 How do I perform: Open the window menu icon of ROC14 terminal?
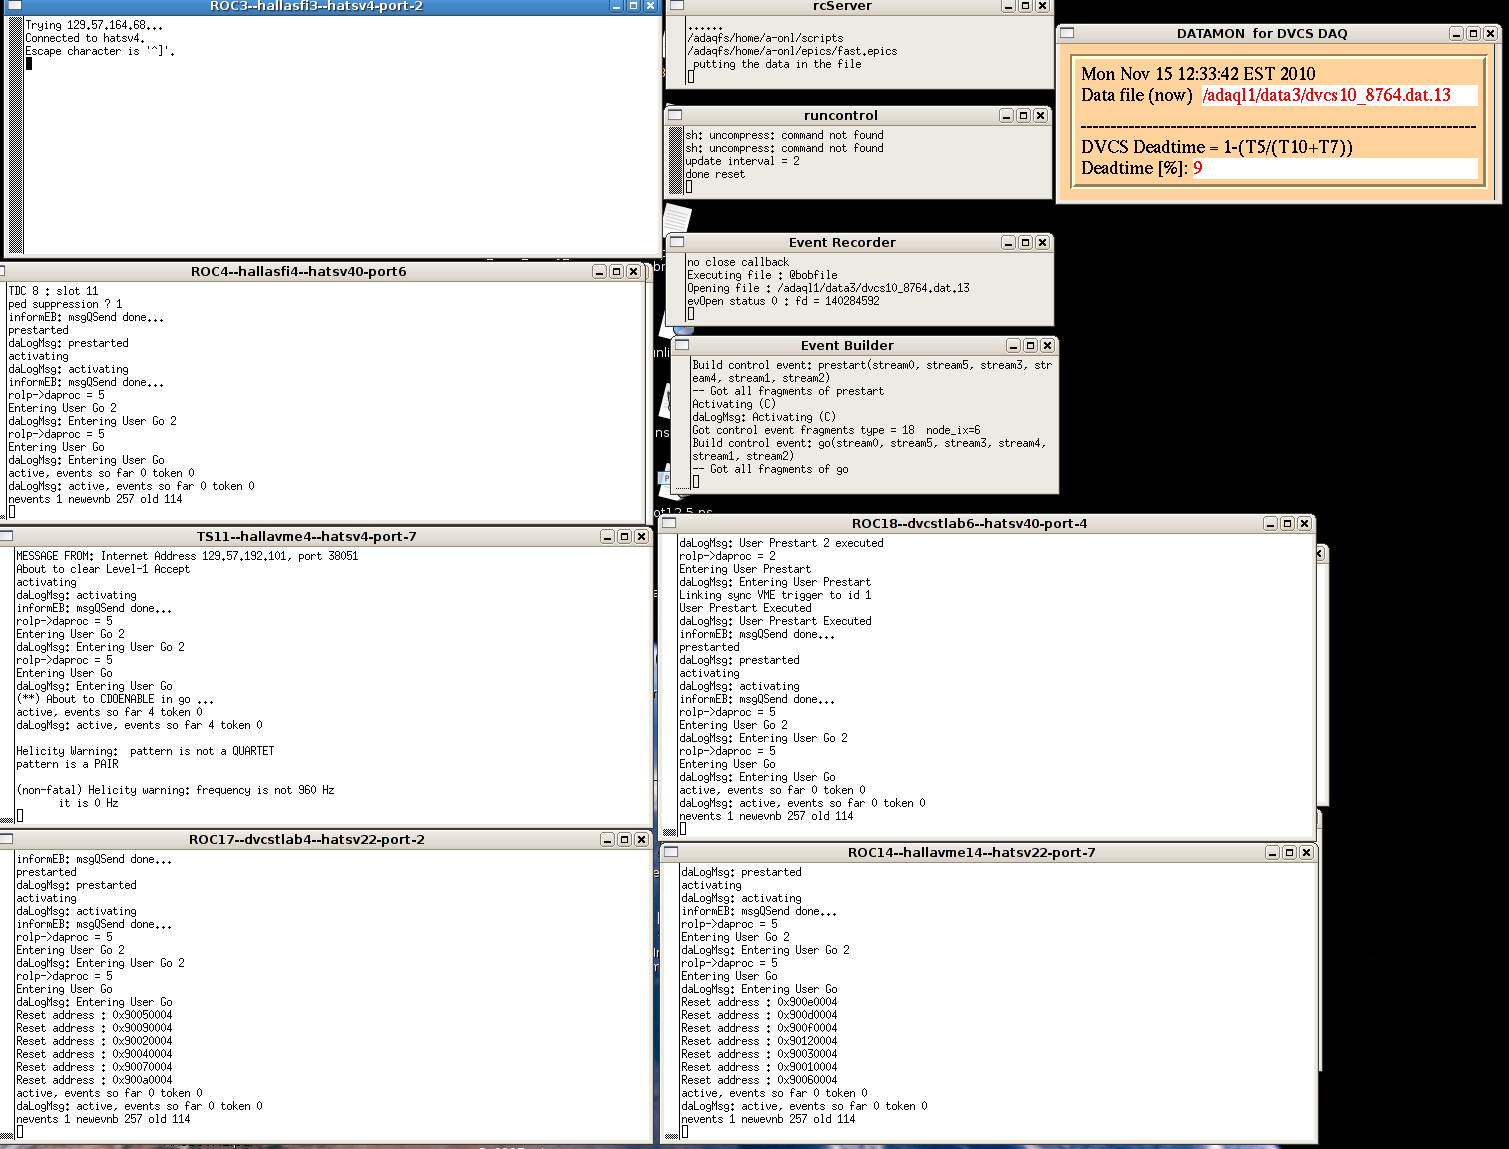(671, 852)
